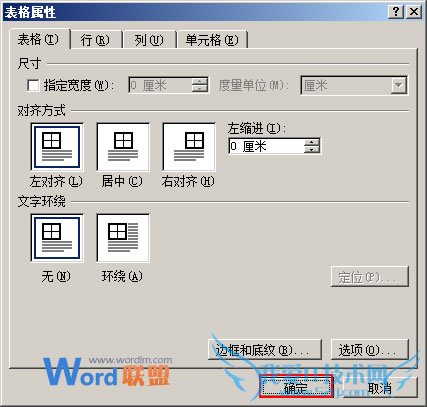Increase the 左缩进 value with up arrow
The width and height of the screenshot is (427, 407).
click(x=312, y=143)
